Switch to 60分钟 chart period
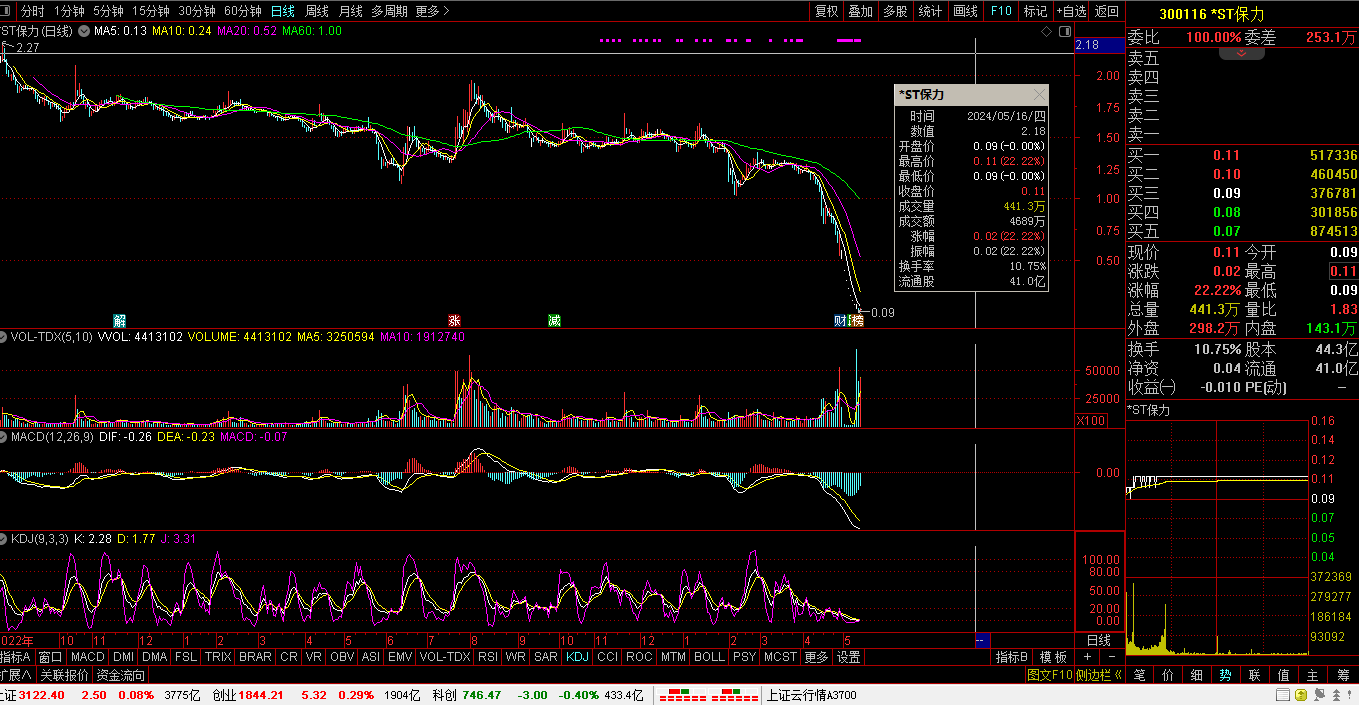 (x=243, y=11)
